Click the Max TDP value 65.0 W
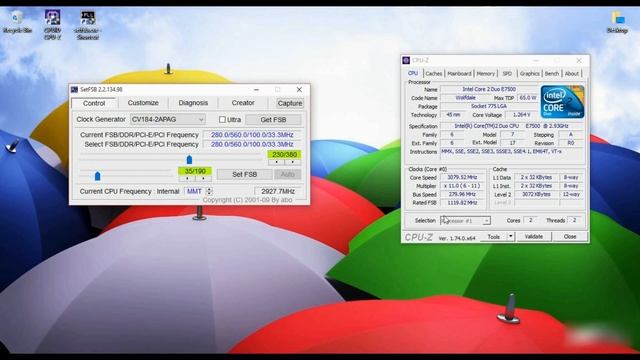640x360 pixels. pos(528,98)
